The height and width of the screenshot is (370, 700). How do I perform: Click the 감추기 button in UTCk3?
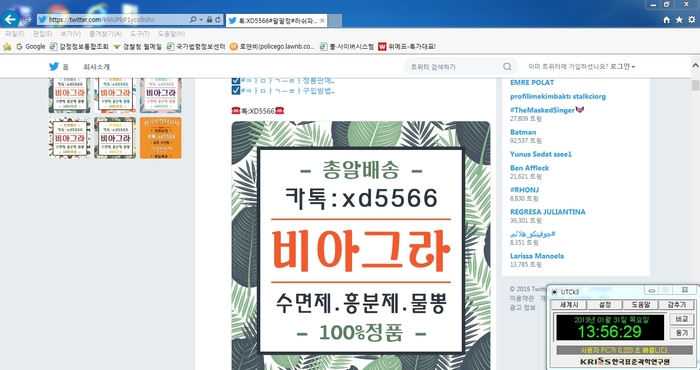(676, 305)
